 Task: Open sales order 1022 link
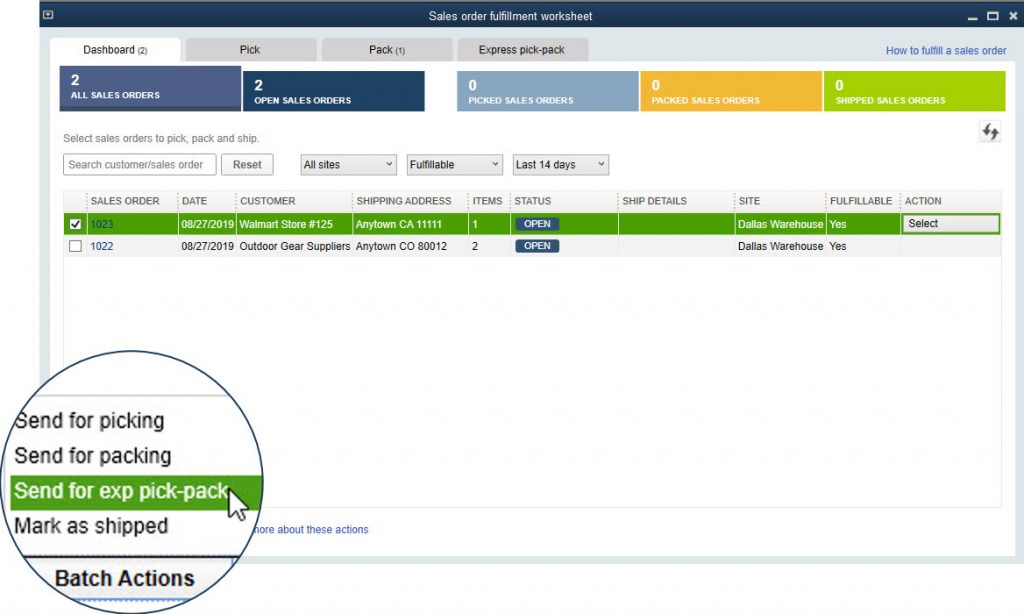(102, 246)
